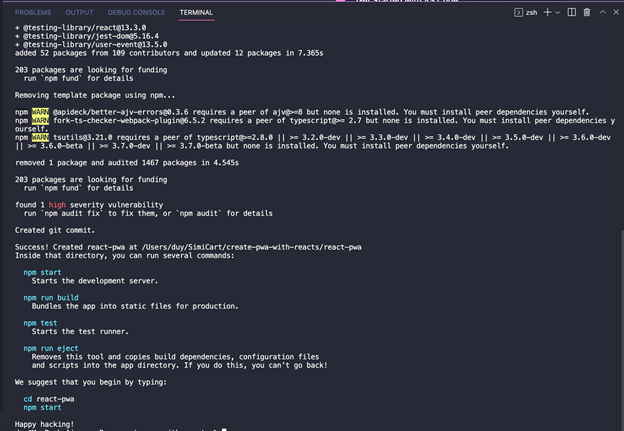
Task: Show the DEBUG CONSOLE tab
Action: pyautogui.click(x=136, y=12)
